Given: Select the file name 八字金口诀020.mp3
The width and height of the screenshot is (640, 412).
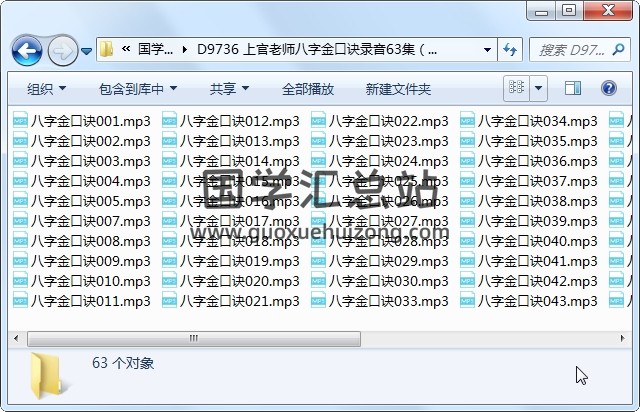Looking at the screenshot, I should pos(240,281).
